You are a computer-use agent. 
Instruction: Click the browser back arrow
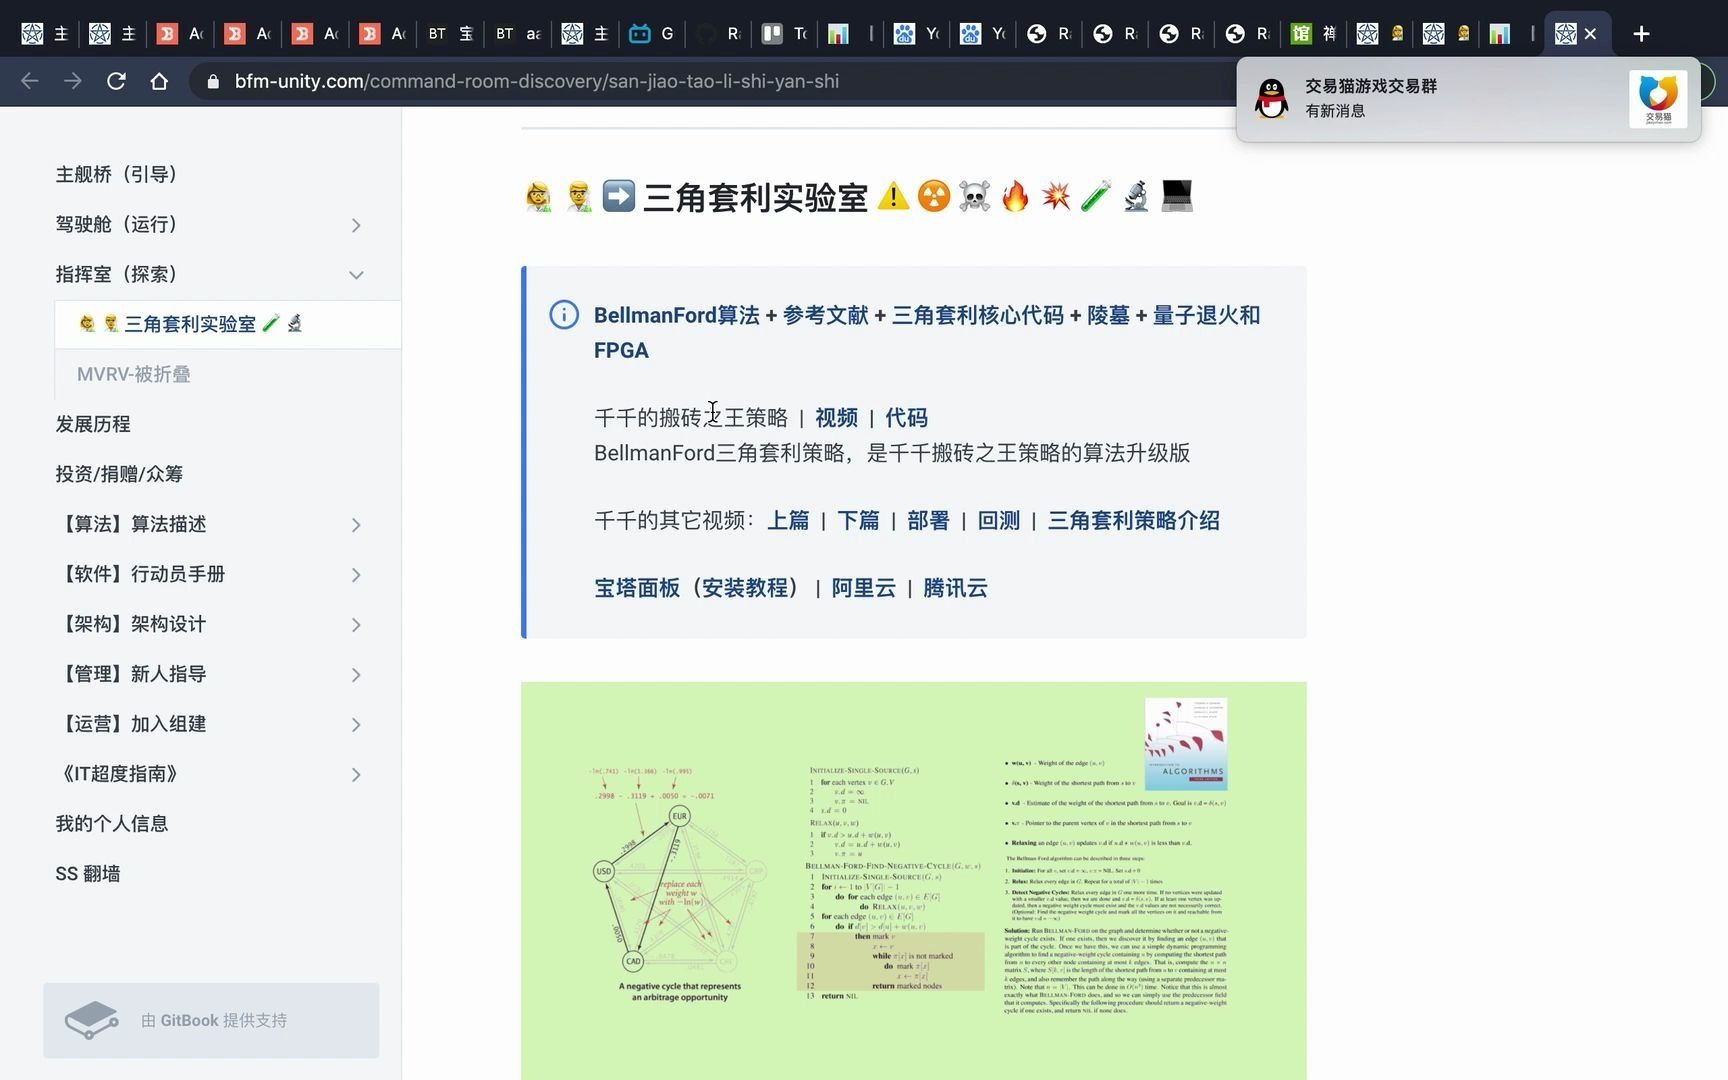[x=29, y=81]
